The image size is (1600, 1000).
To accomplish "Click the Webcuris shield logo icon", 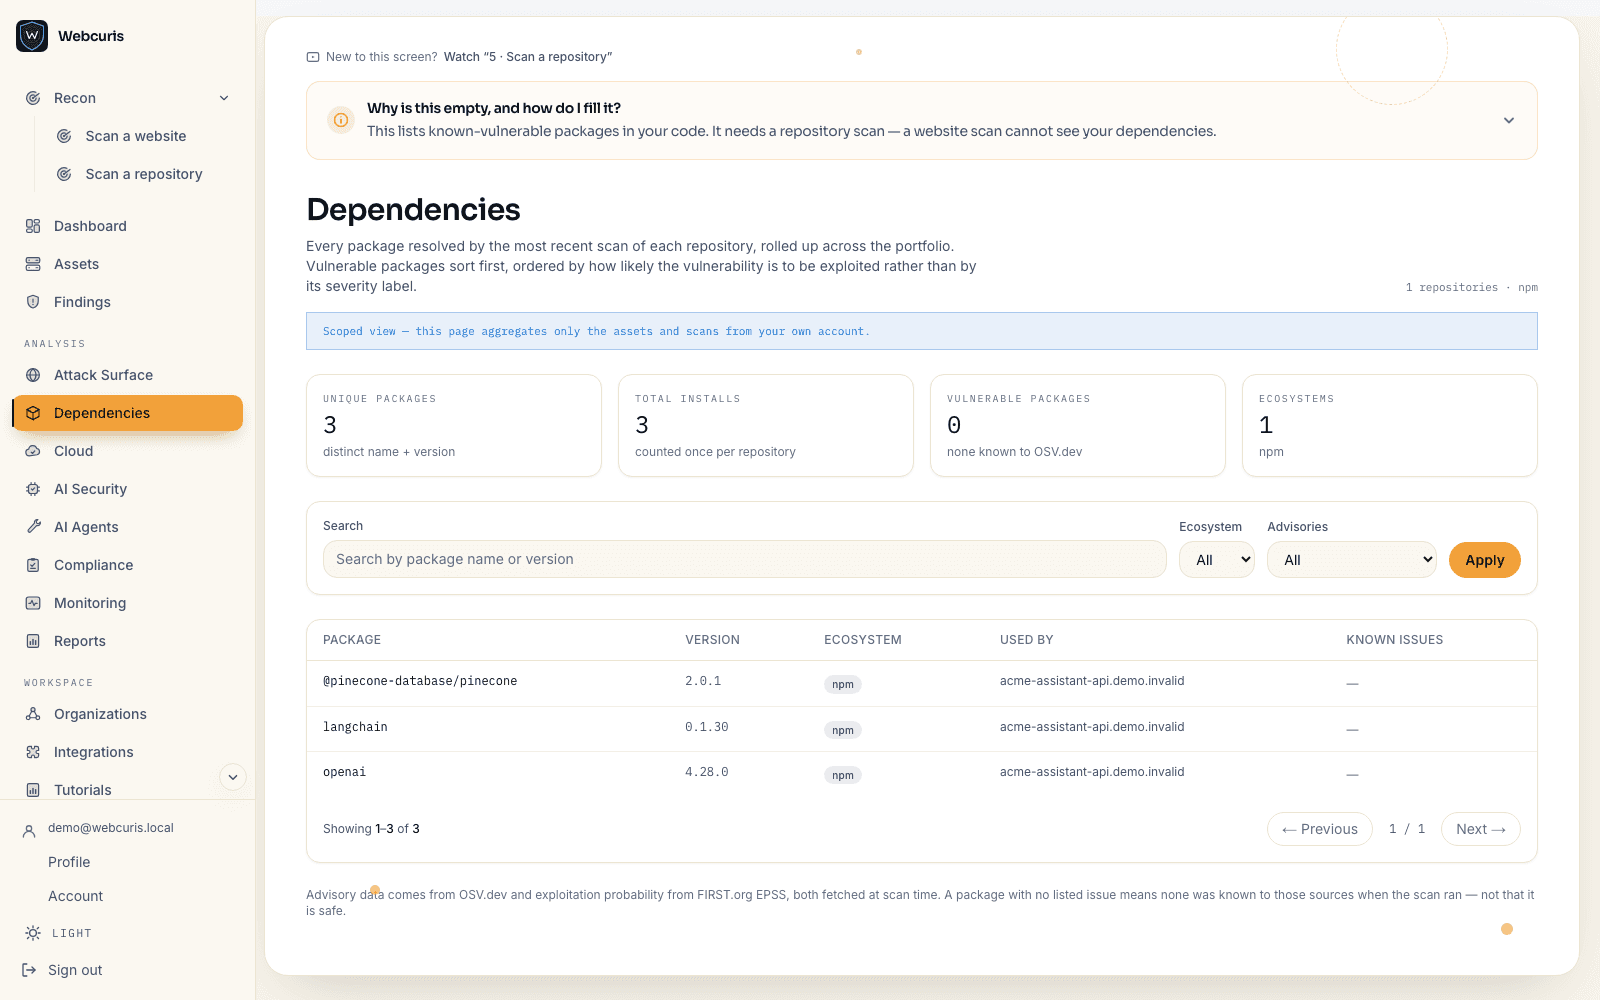I will tap(32, 36).
